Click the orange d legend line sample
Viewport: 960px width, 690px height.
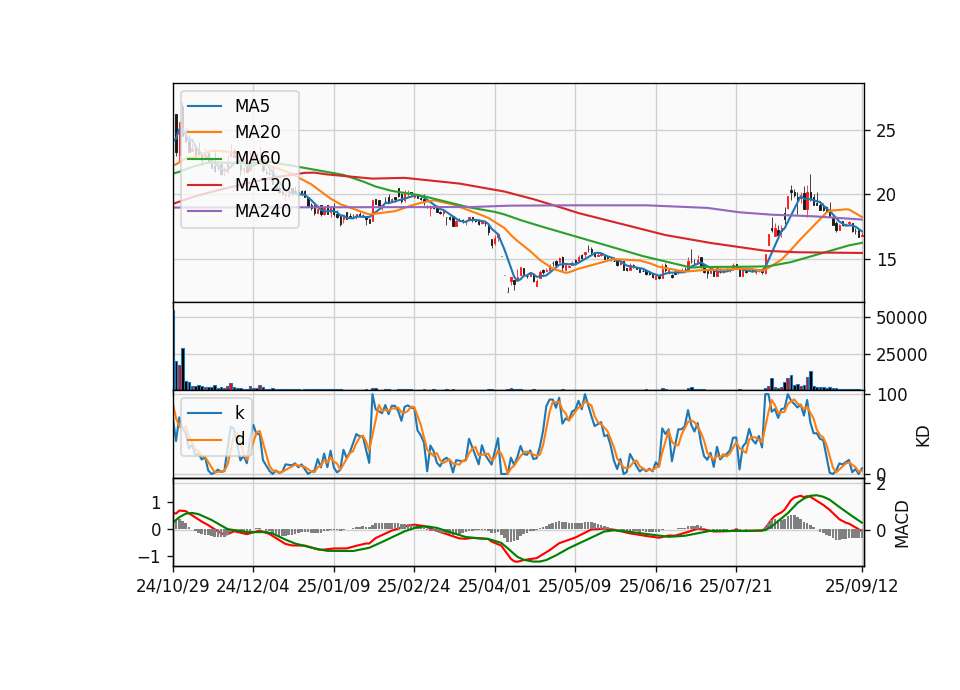click(x=204, y=439)
